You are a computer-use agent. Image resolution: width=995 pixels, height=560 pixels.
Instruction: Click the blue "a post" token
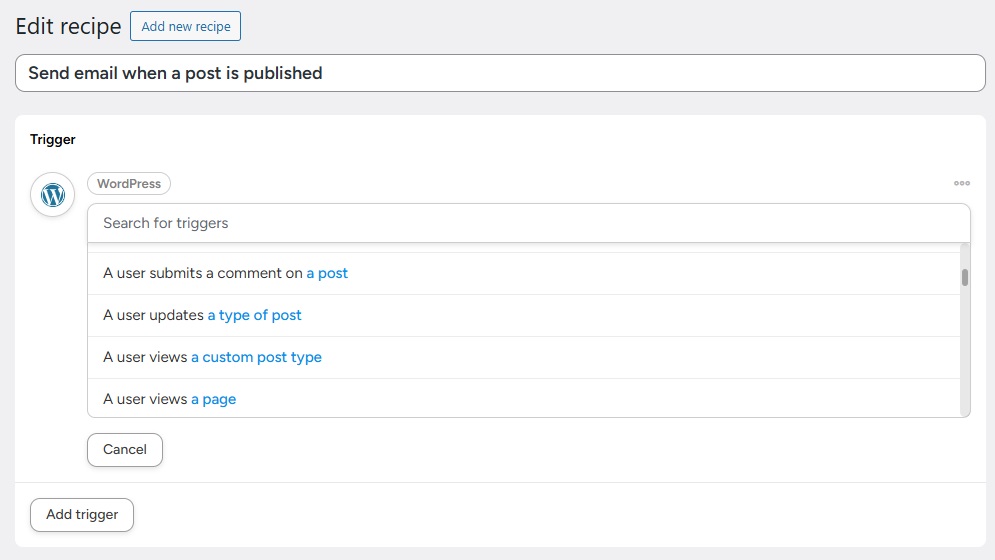pos(327,273)
